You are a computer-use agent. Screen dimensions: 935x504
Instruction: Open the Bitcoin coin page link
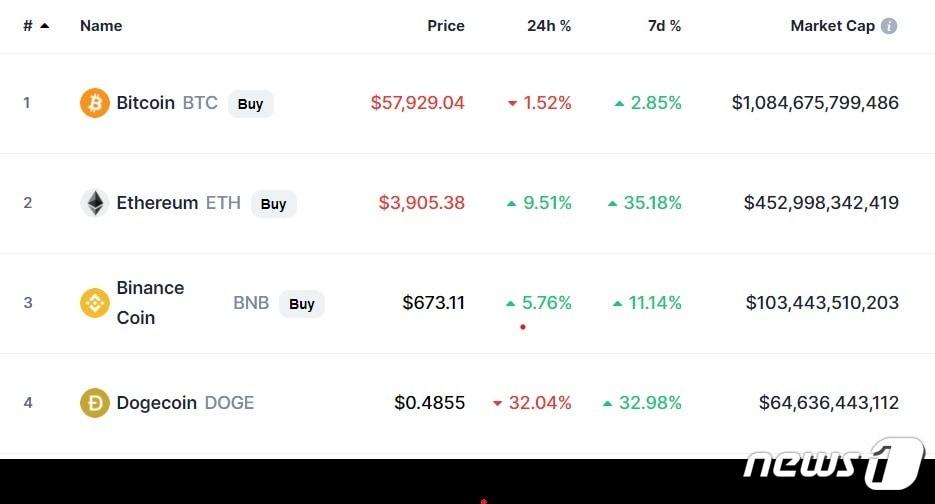coord(146,103)
